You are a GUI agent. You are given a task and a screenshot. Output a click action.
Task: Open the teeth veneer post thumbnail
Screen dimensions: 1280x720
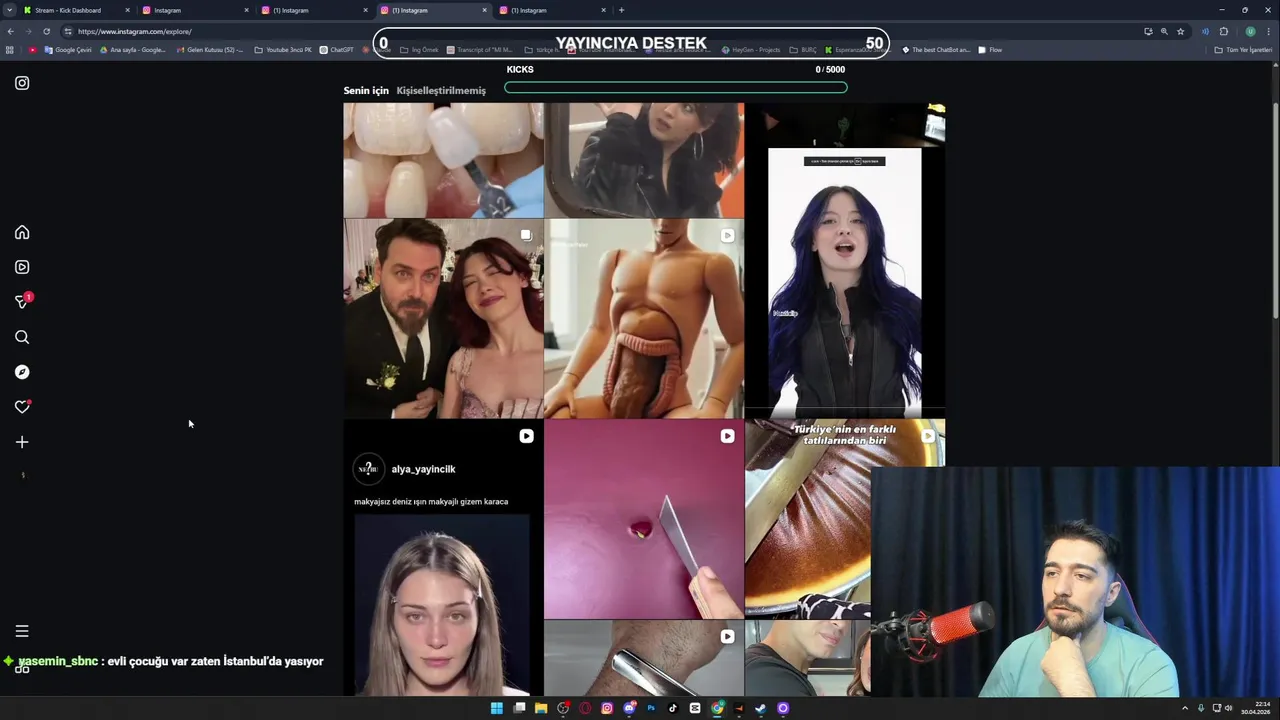[x=443, y=160]
